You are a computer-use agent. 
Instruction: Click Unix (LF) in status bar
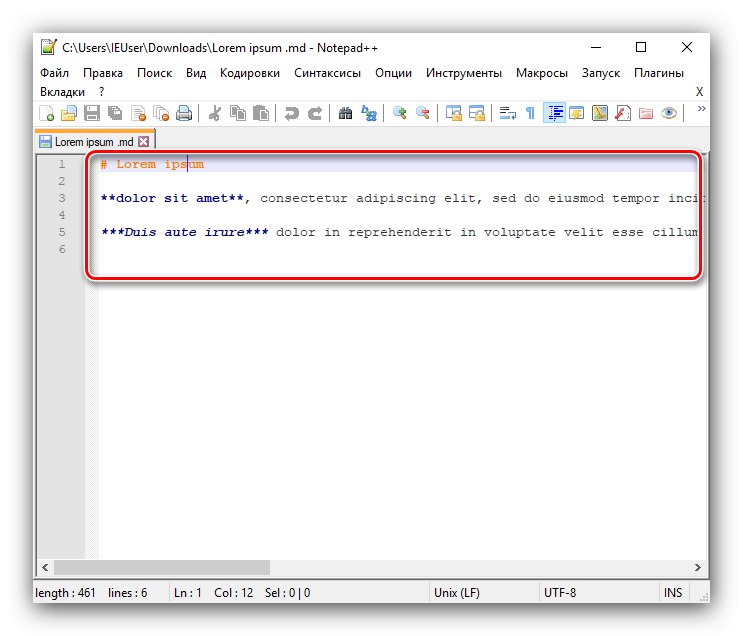[x=458, y=592]
